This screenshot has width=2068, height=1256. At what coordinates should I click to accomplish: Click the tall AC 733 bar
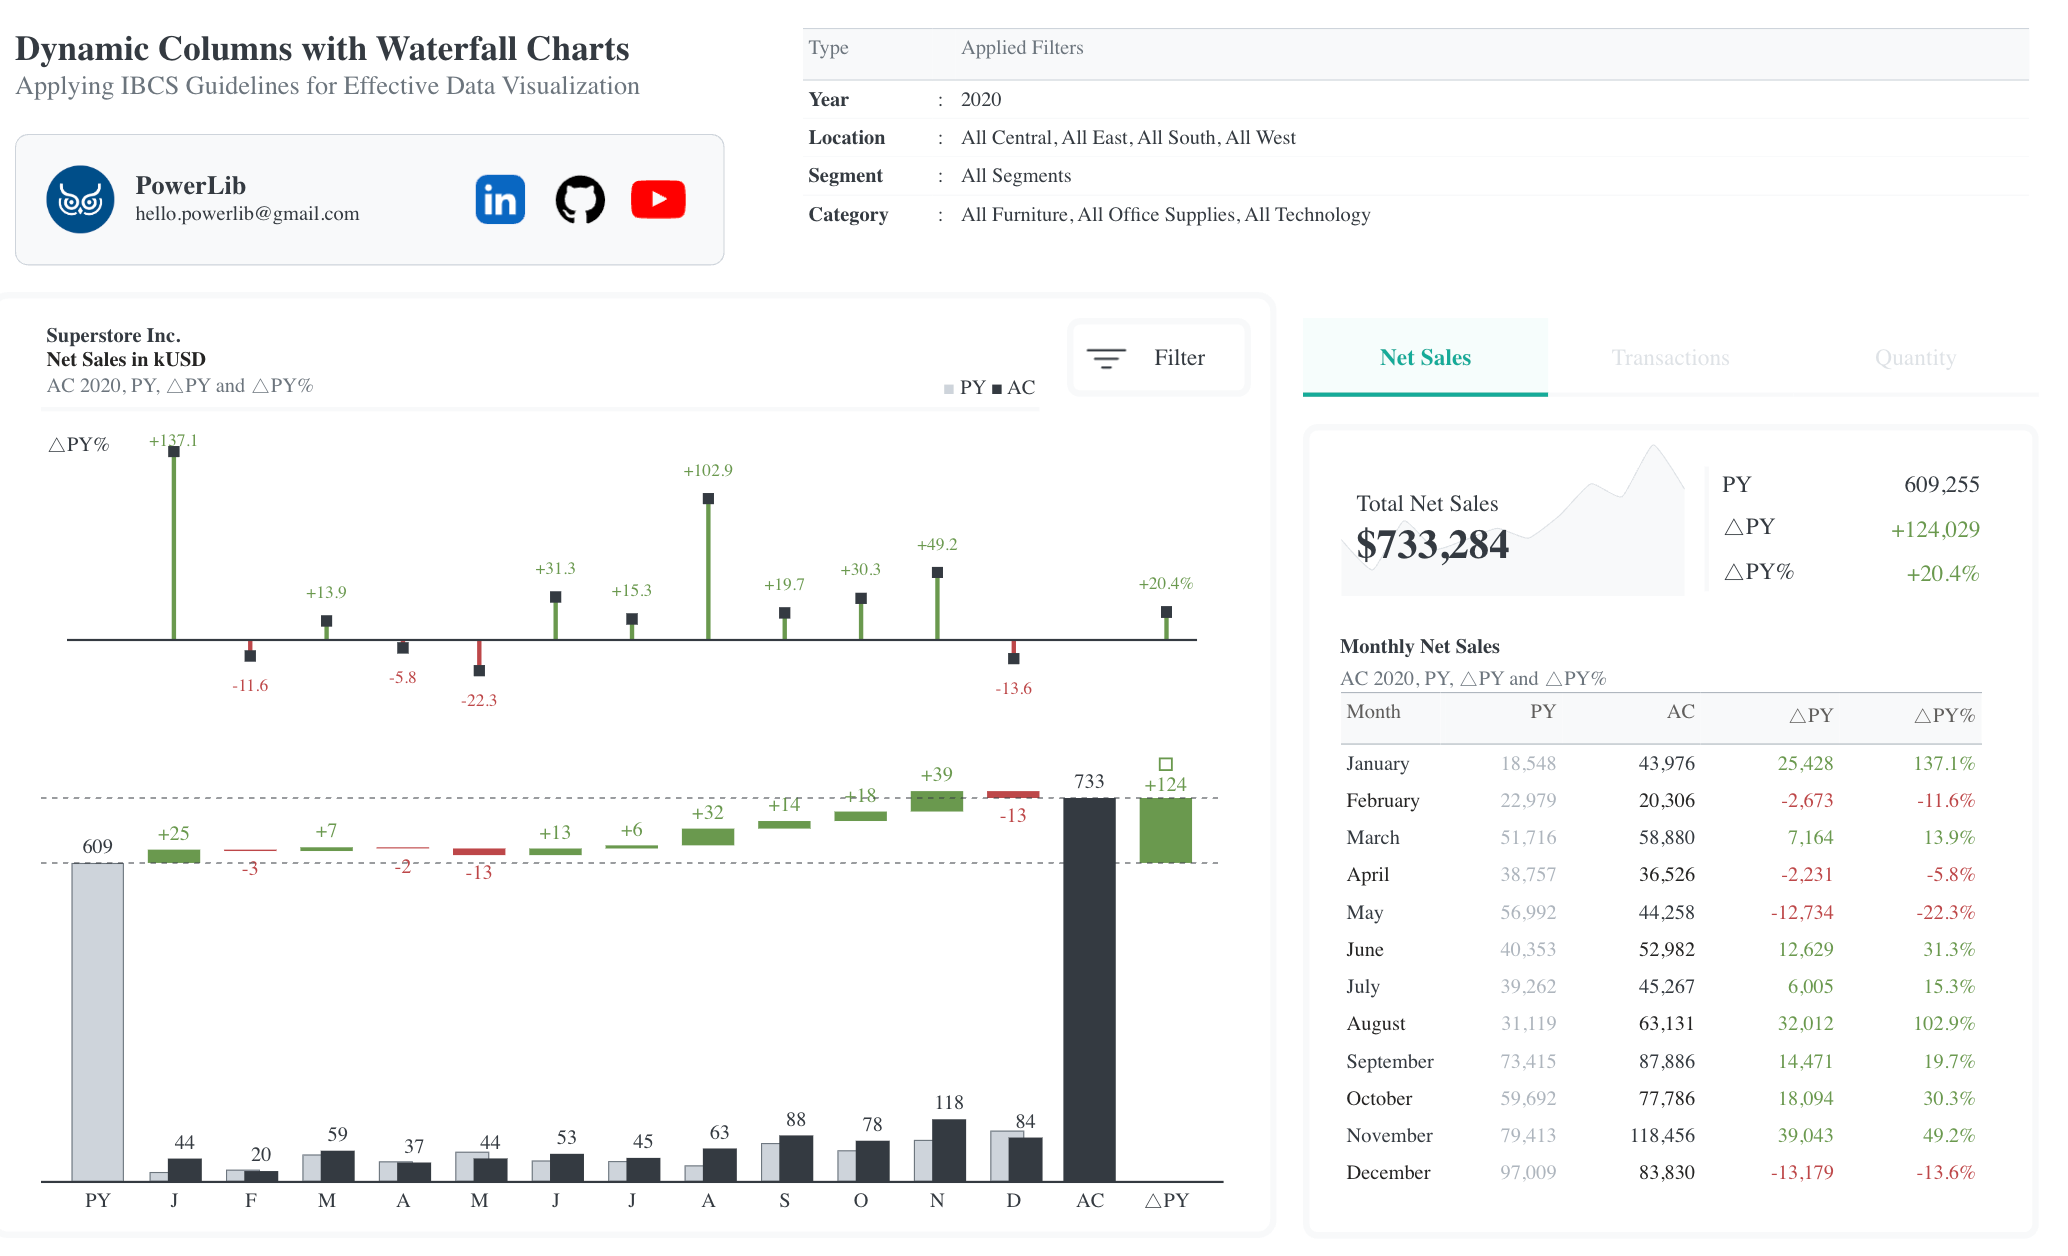[1089, 990]
